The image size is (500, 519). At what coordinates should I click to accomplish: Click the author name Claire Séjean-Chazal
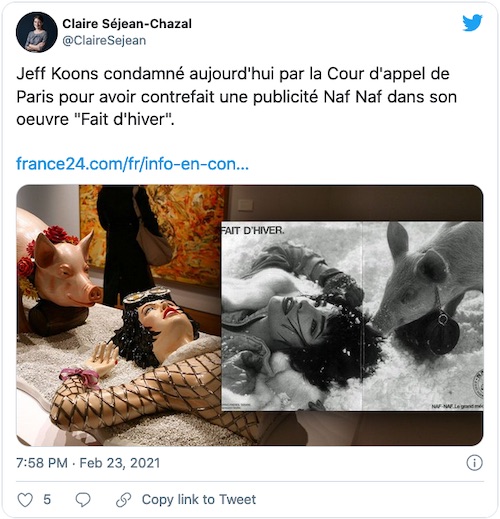127,24
